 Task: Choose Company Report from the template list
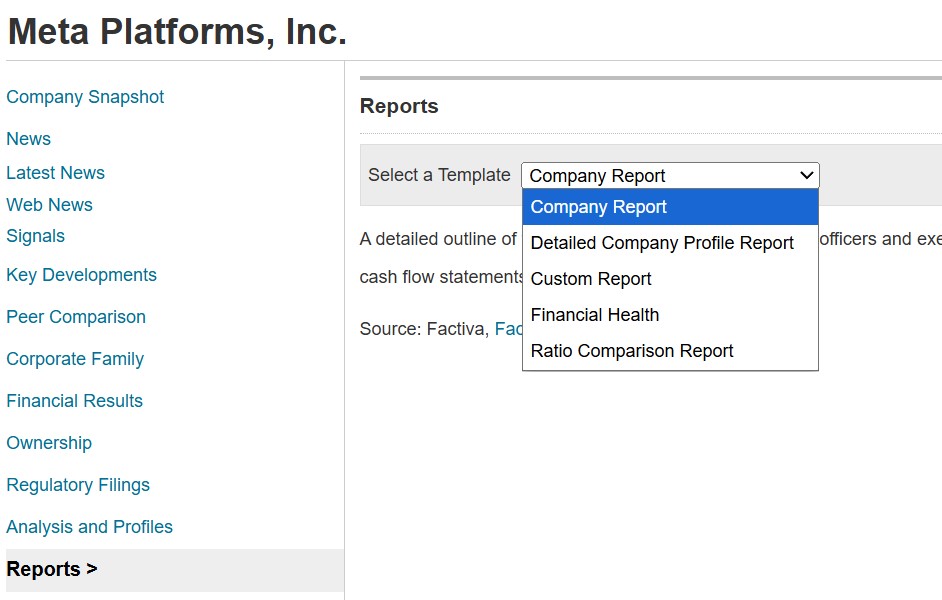click(598, 207)
